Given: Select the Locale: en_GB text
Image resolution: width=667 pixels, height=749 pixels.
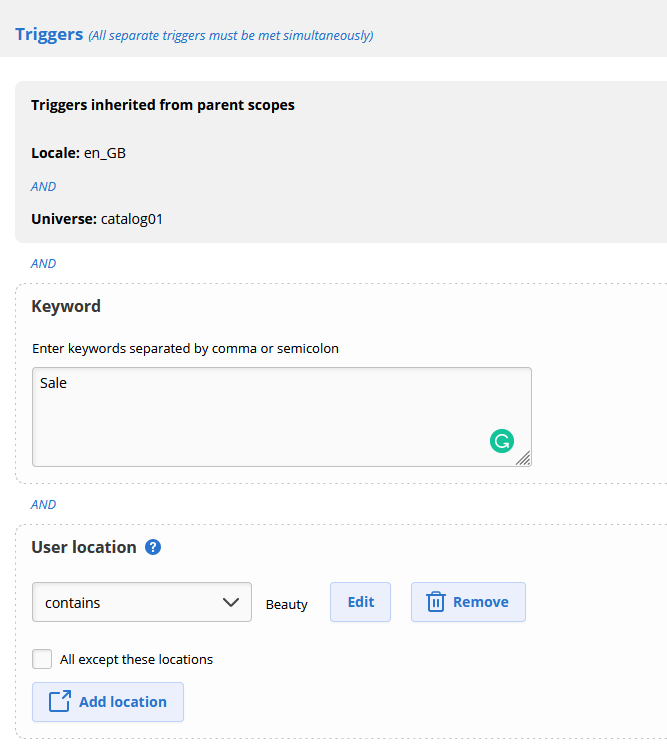Looking at the screenshot, I should coord(78,153).
